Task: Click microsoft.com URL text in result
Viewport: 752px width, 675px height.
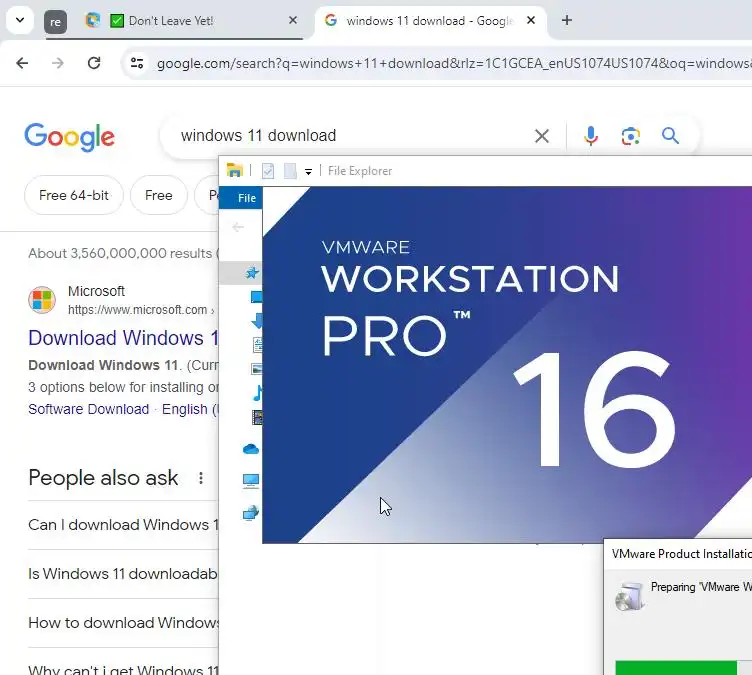Action: 137,310
